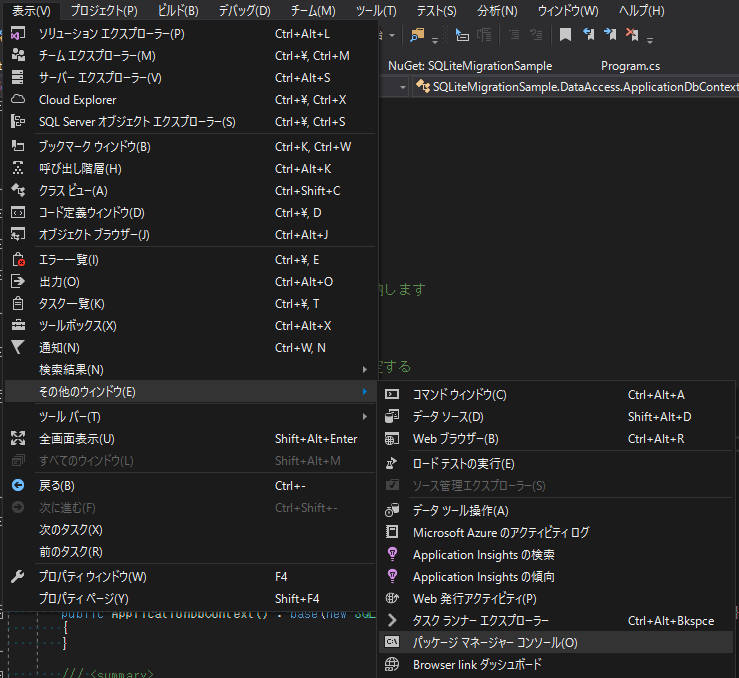Click the 戻る blue back arrow icon
Screen dimensions: 739x678
(18, 485)
